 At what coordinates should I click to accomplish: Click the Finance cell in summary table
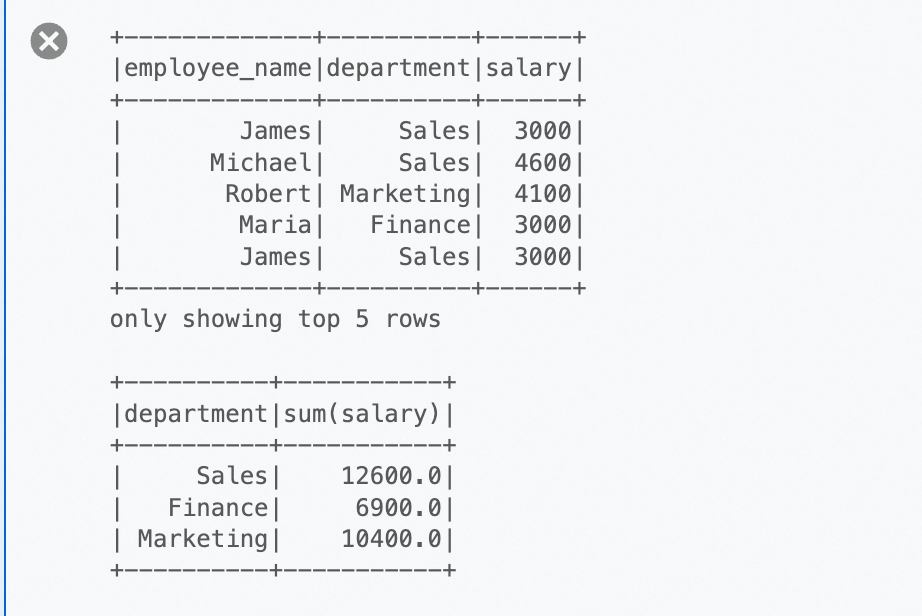217,507
